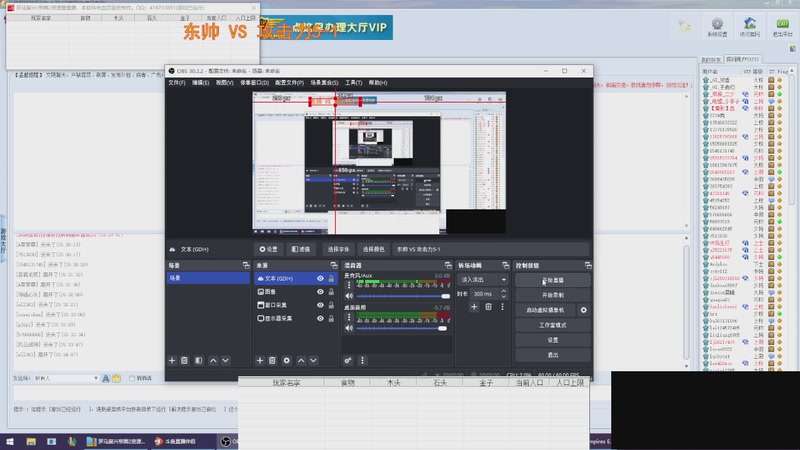Viewport: 800px width, 450px height.
Task: Hide the image source with its eye icon
Action: point(320,292)
